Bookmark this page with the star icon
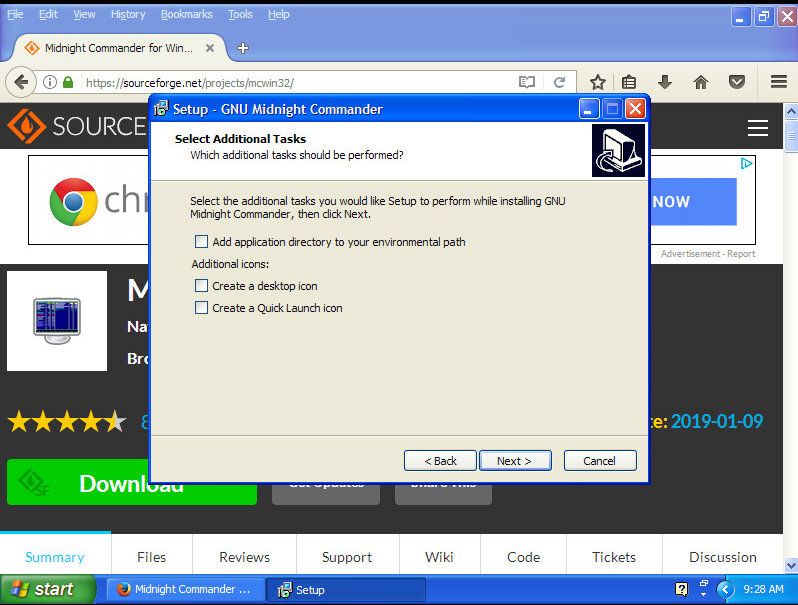 [x=597, y=82]
